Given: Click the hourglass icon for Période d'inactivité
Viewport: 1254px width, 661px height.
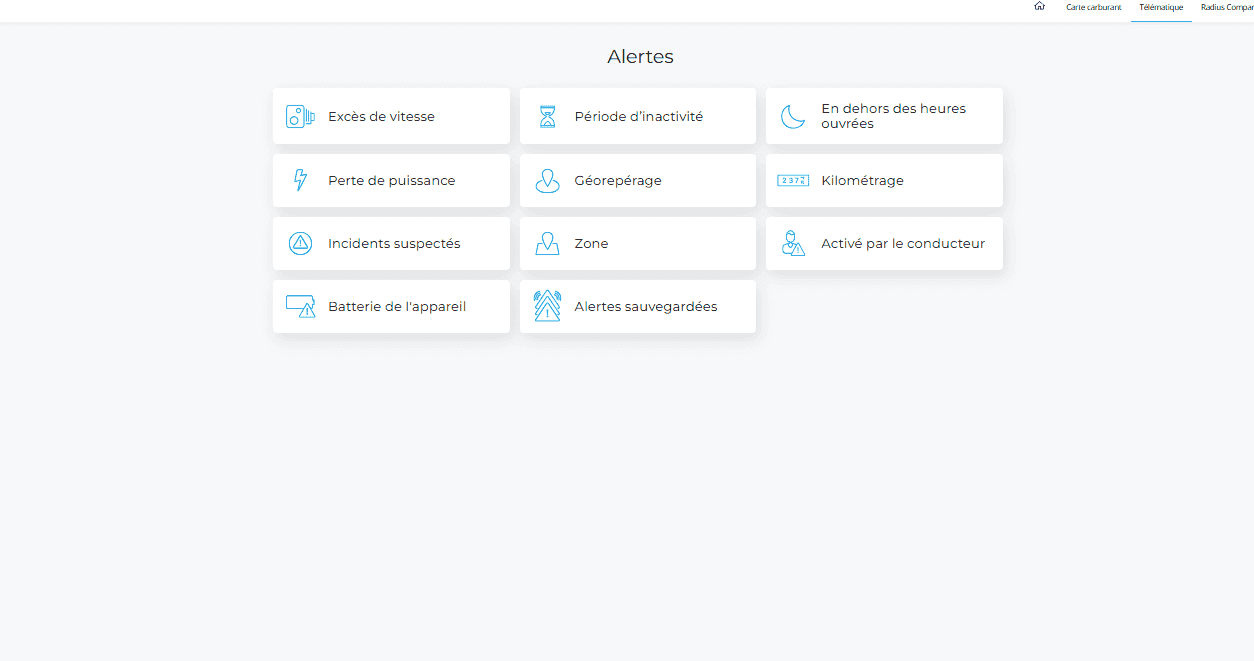Looking at the screenshot, I should click(547, 117).
